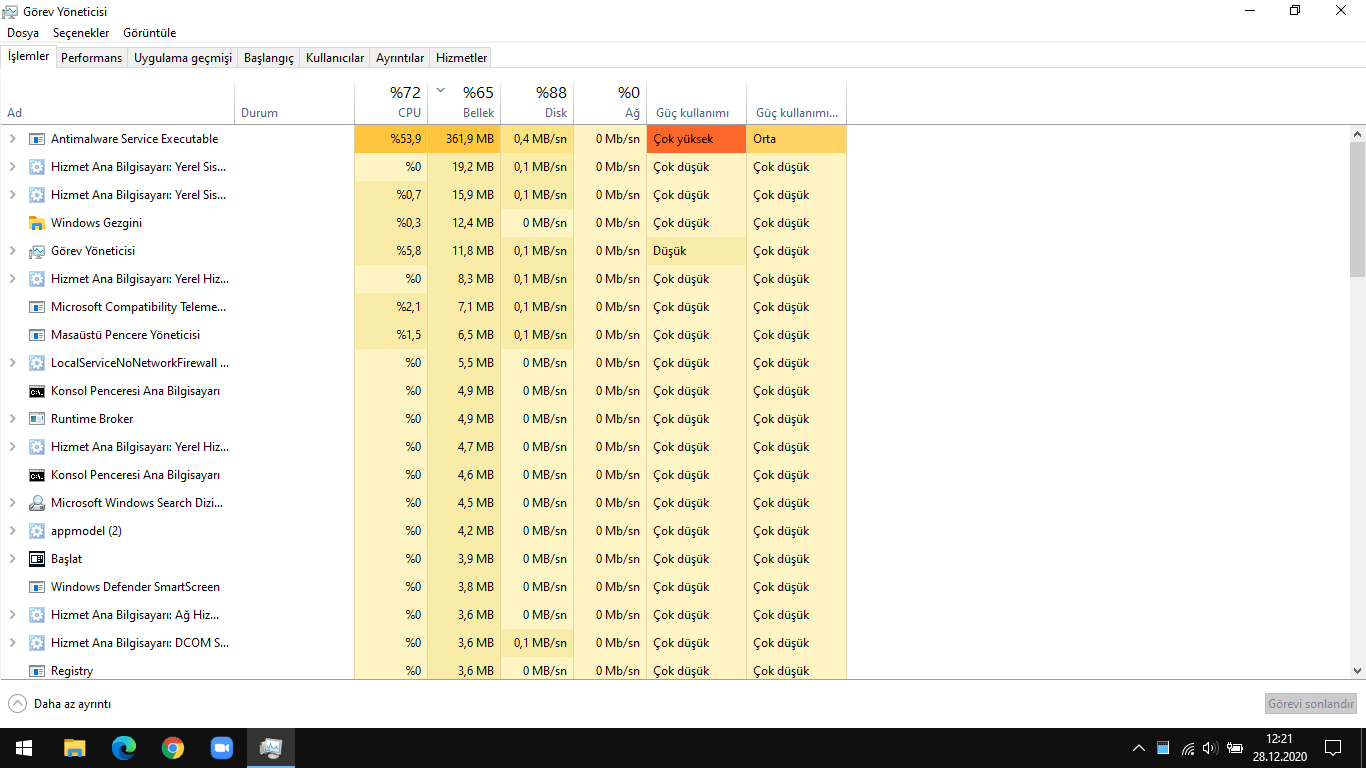Sort processes by Disk column
The height and width of the screenshot is (768, 1366).
[x=537, y=103]
